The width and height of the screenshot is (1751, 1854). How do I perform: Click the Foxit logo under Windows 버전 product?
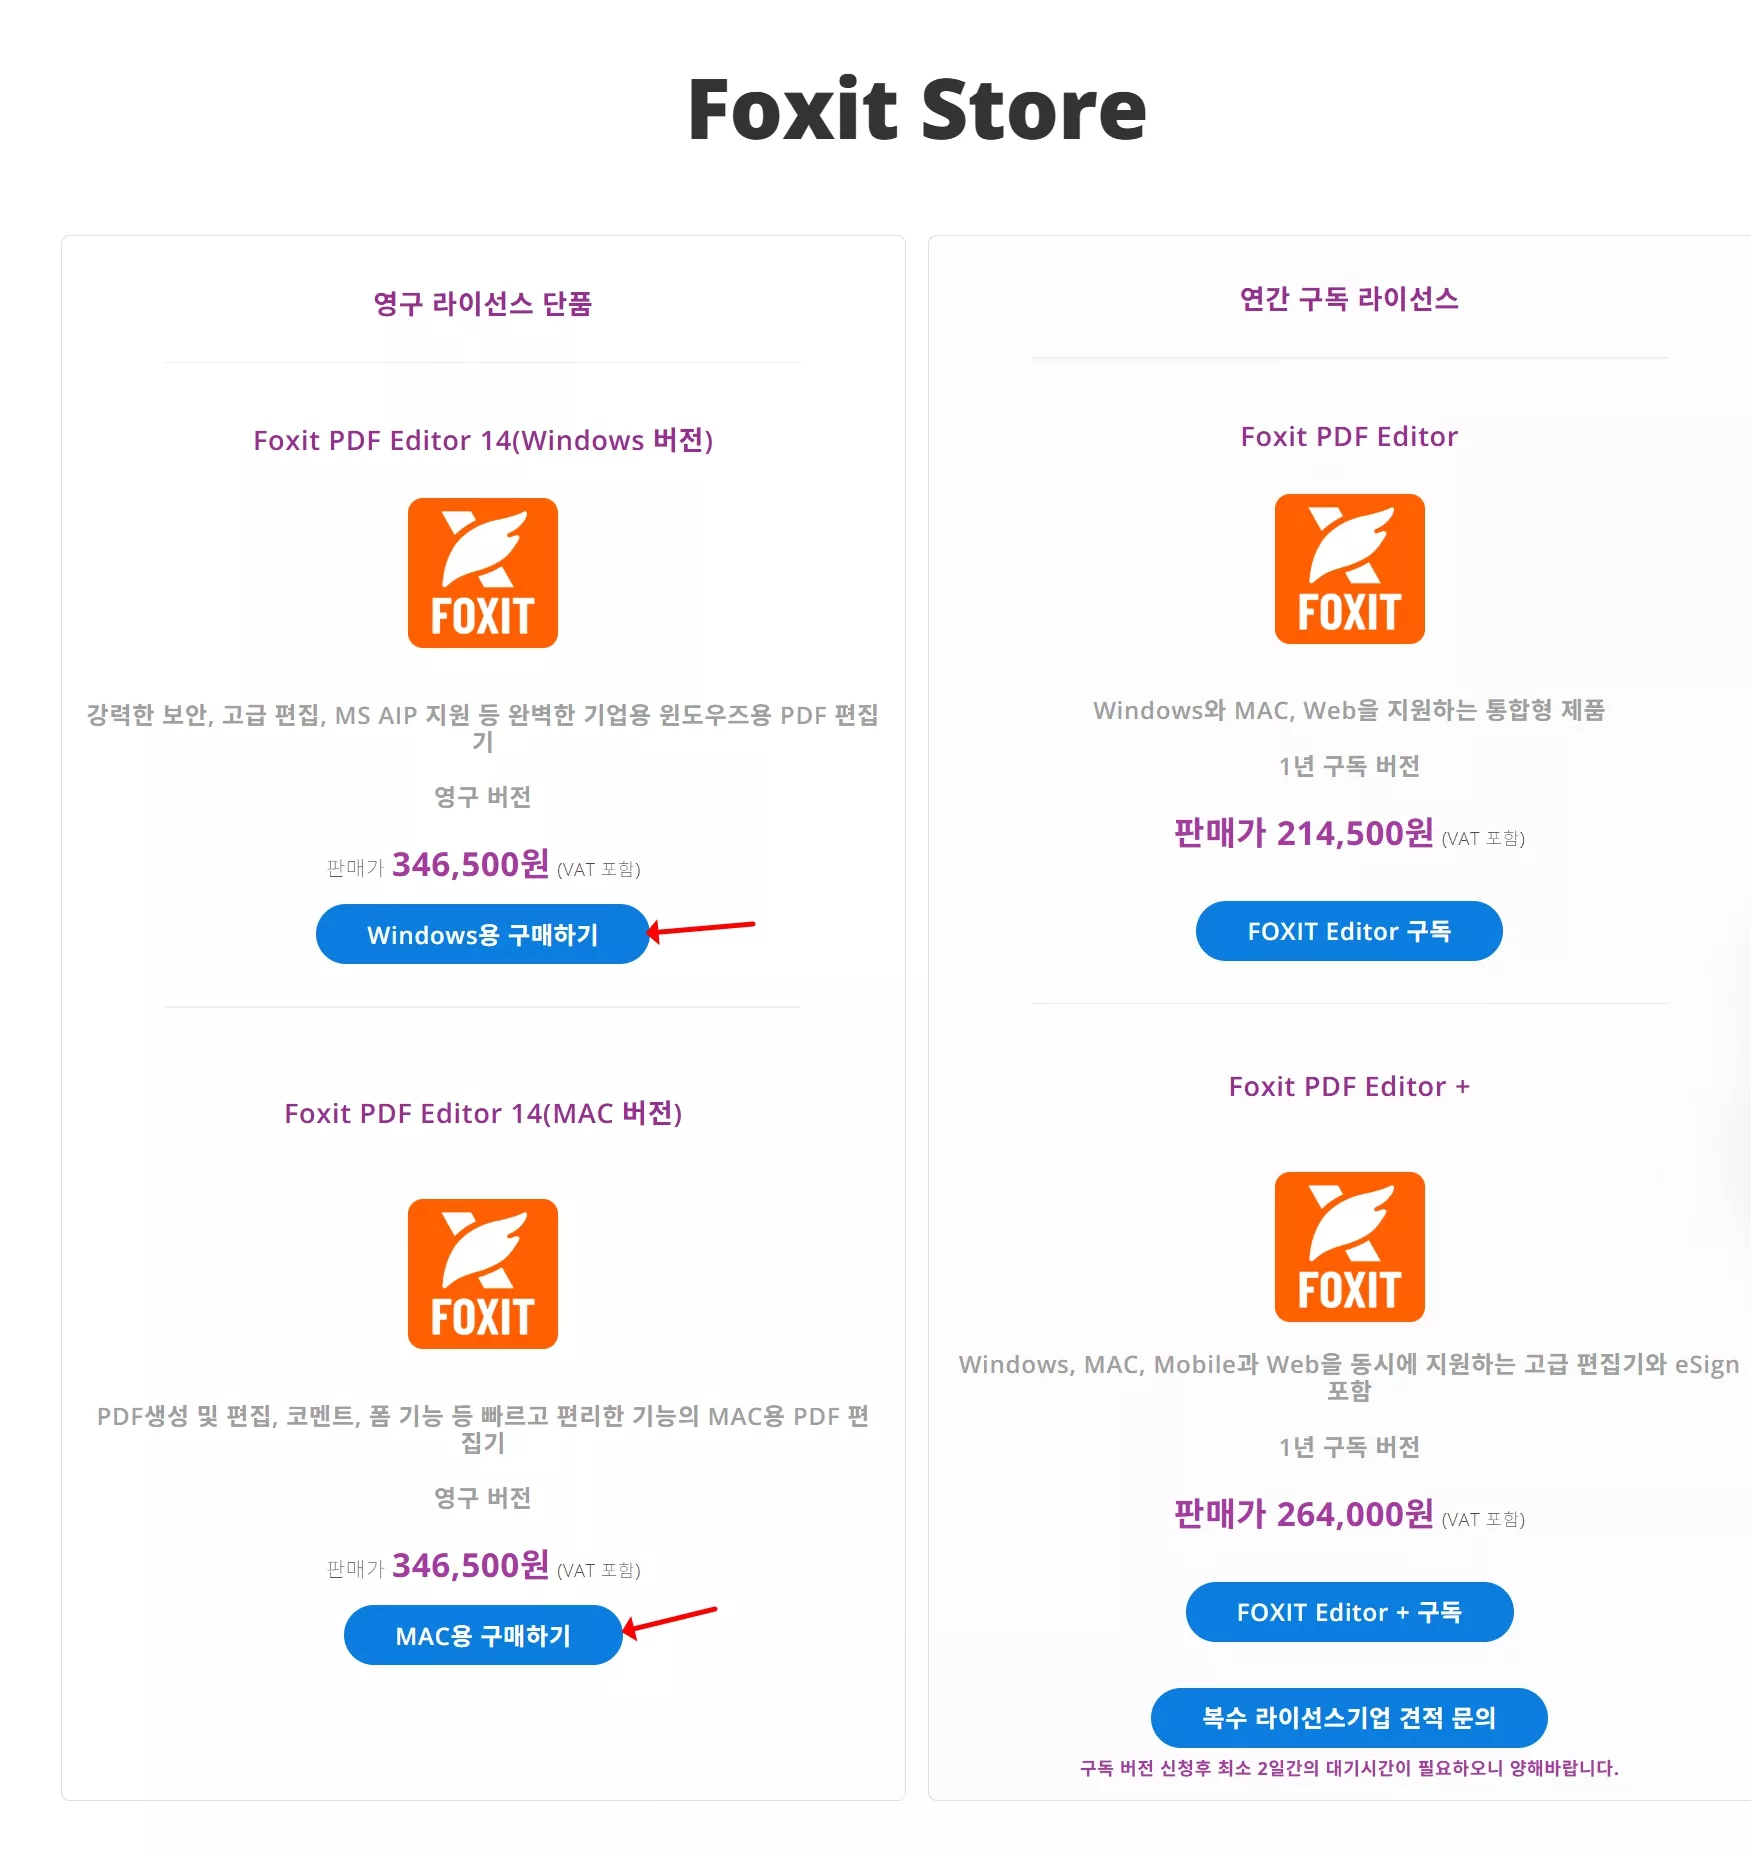(x=482, y=571)
